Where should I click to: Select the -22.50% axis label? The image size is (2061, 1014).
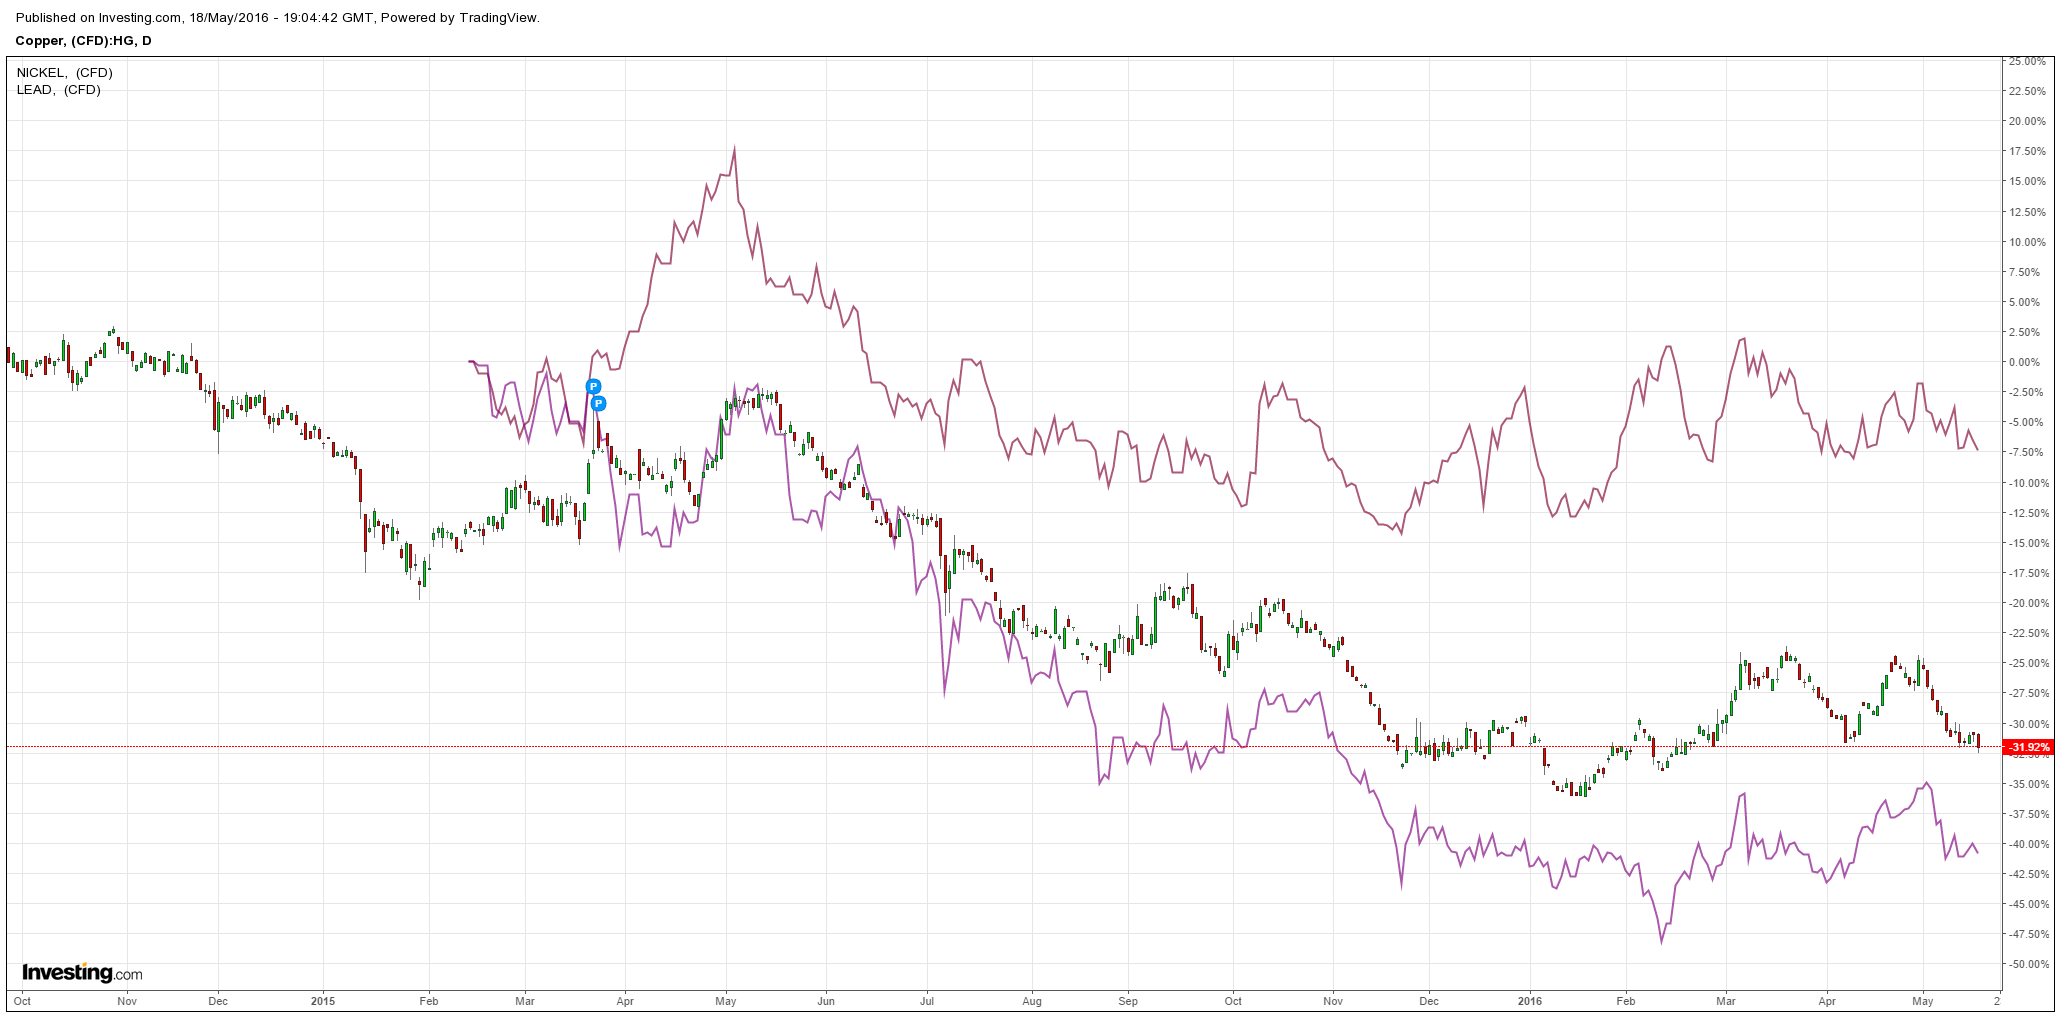coord(2027,634)
